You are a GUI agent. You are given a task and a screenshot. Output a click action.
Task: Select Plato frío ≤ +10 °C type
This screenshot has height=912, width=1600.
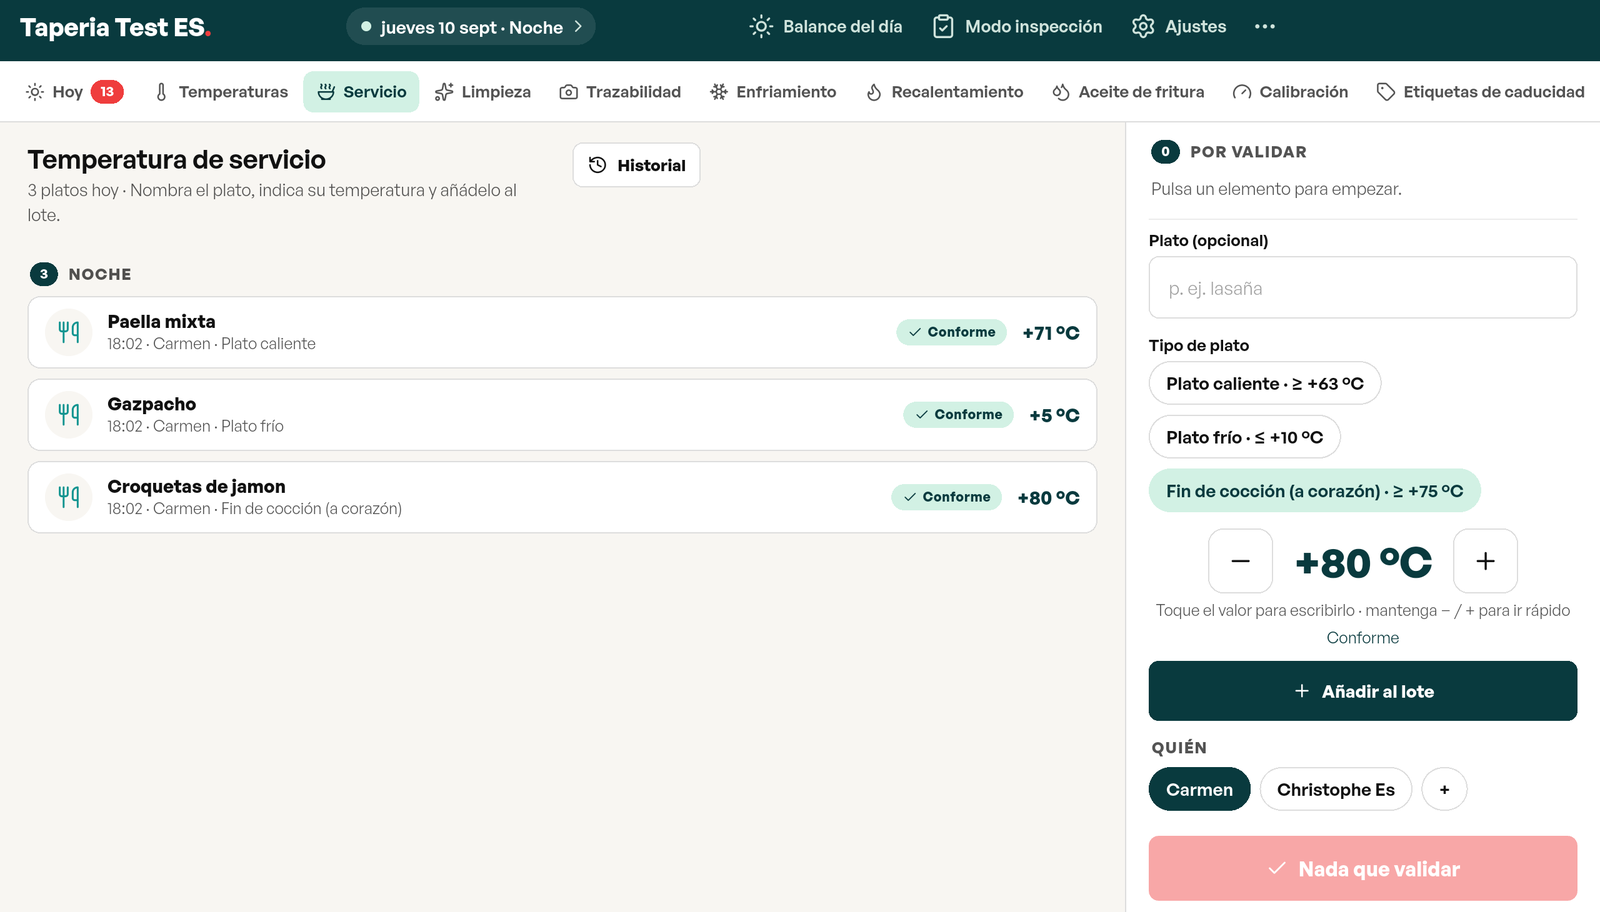pyautogui.click(x=1244, y=437)
